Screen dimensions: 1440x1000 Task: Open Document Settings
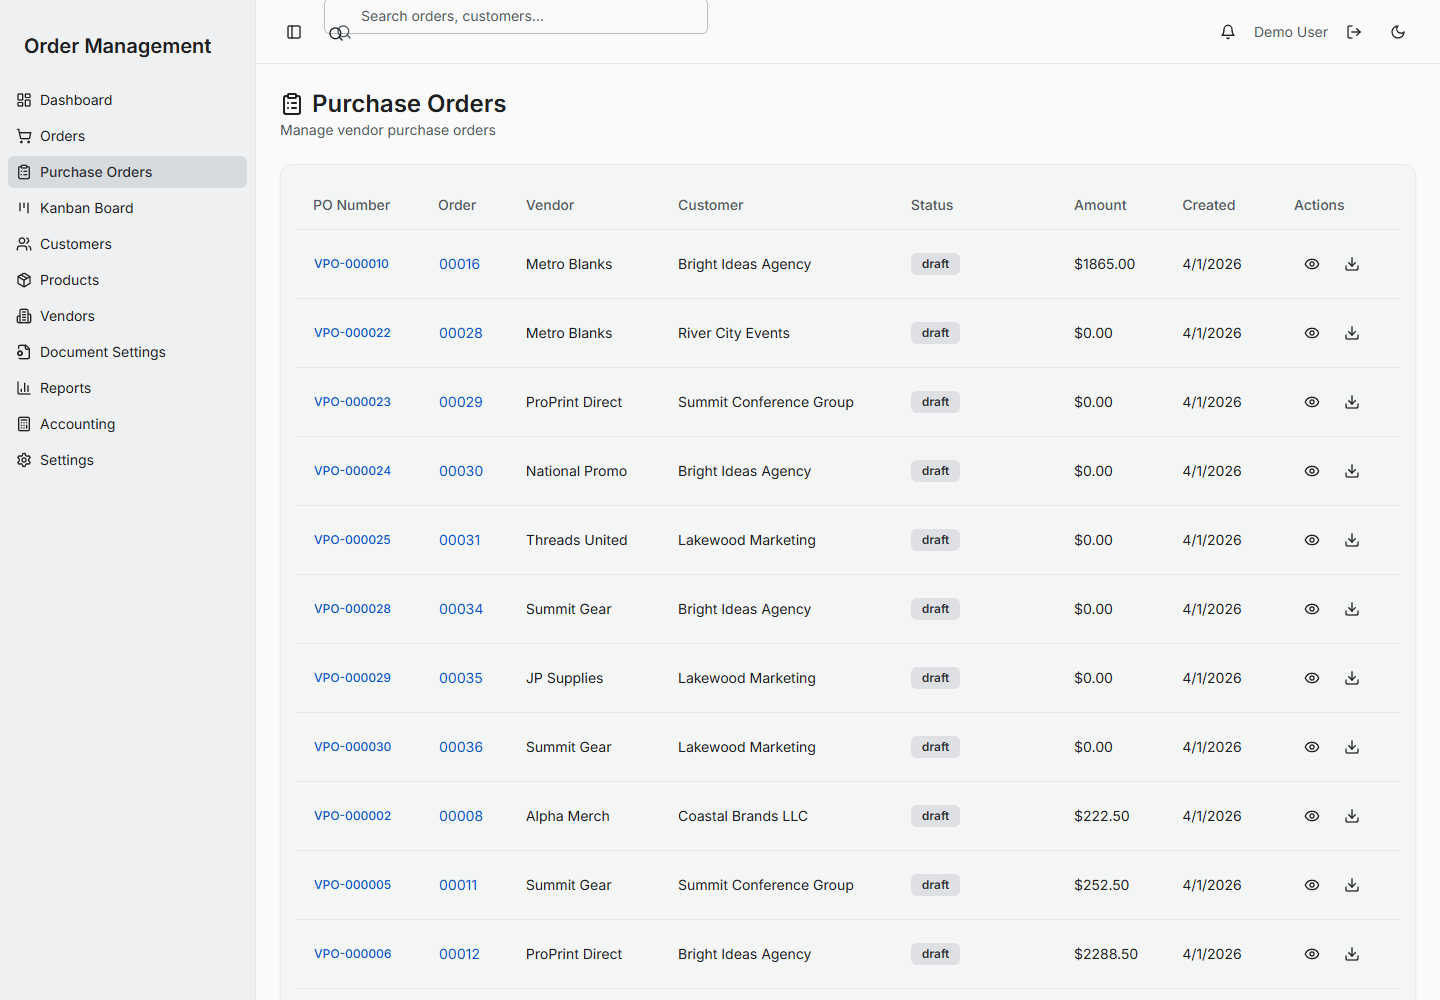pos(127,352)
